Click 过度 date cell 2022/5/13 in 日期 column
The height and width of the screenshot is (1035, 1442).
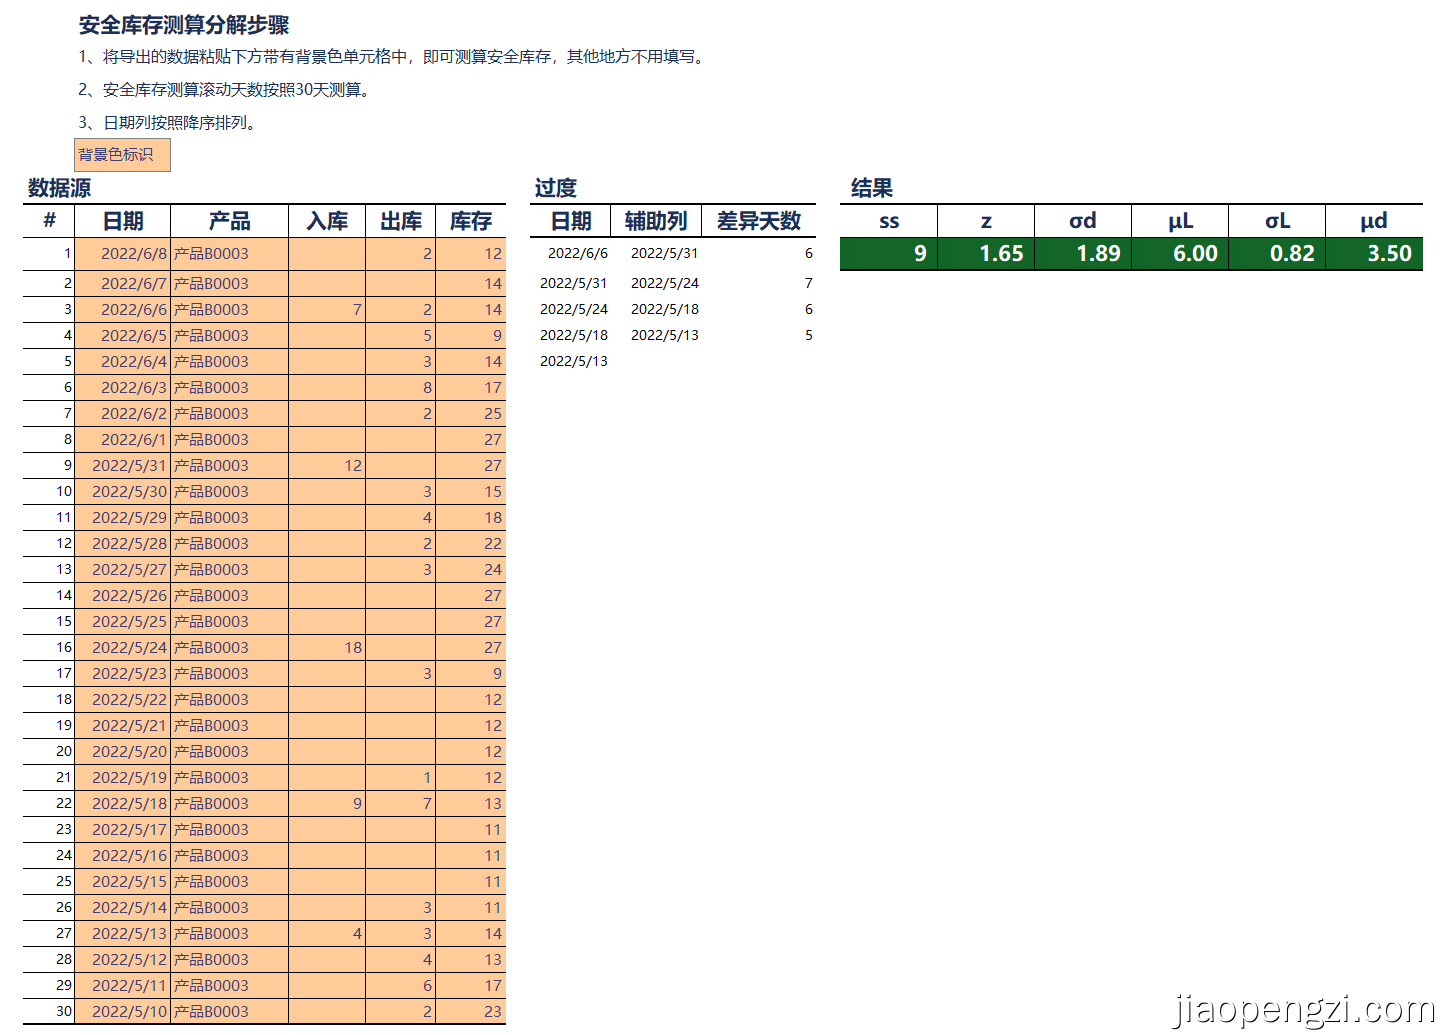click(x=570, y=362)
